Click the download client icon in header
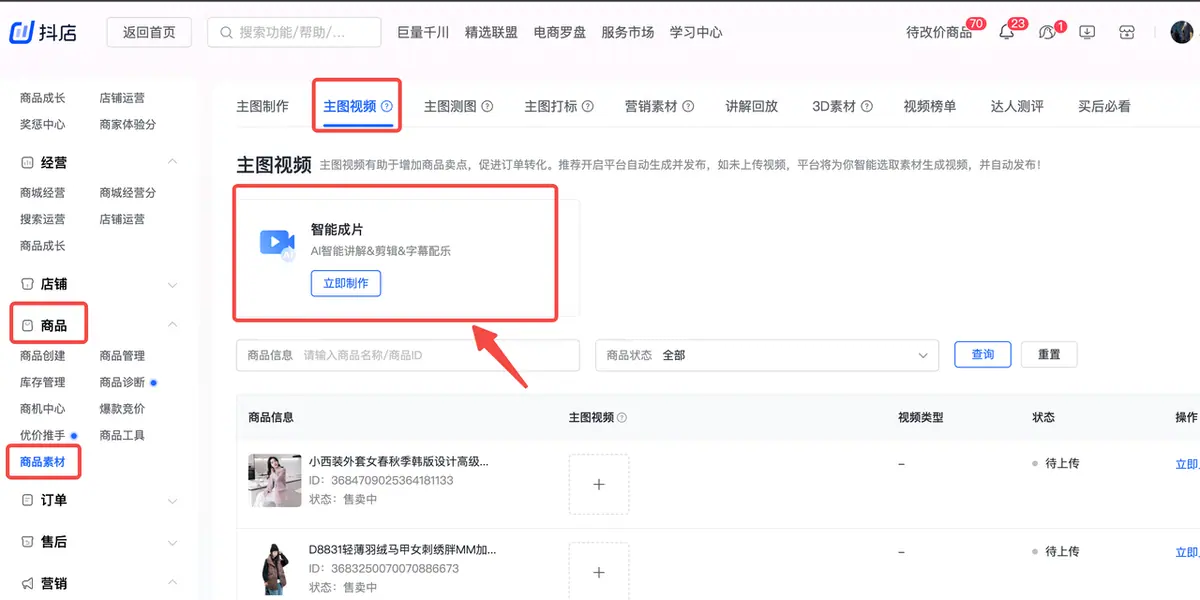 tap(1087, 32)
